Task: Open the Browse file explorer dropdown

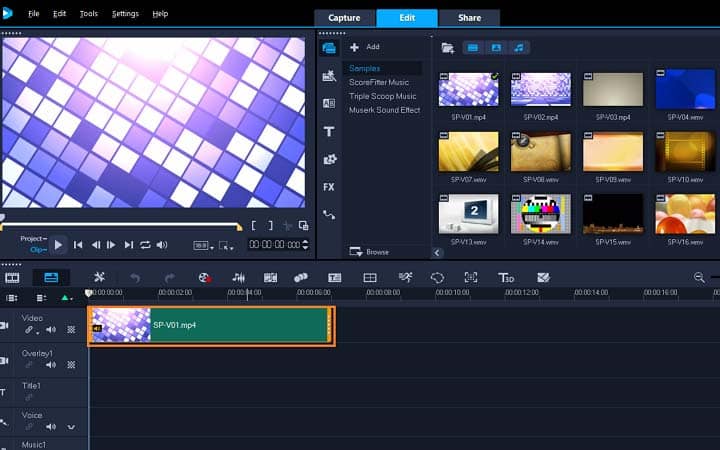Action: (369, 252)
